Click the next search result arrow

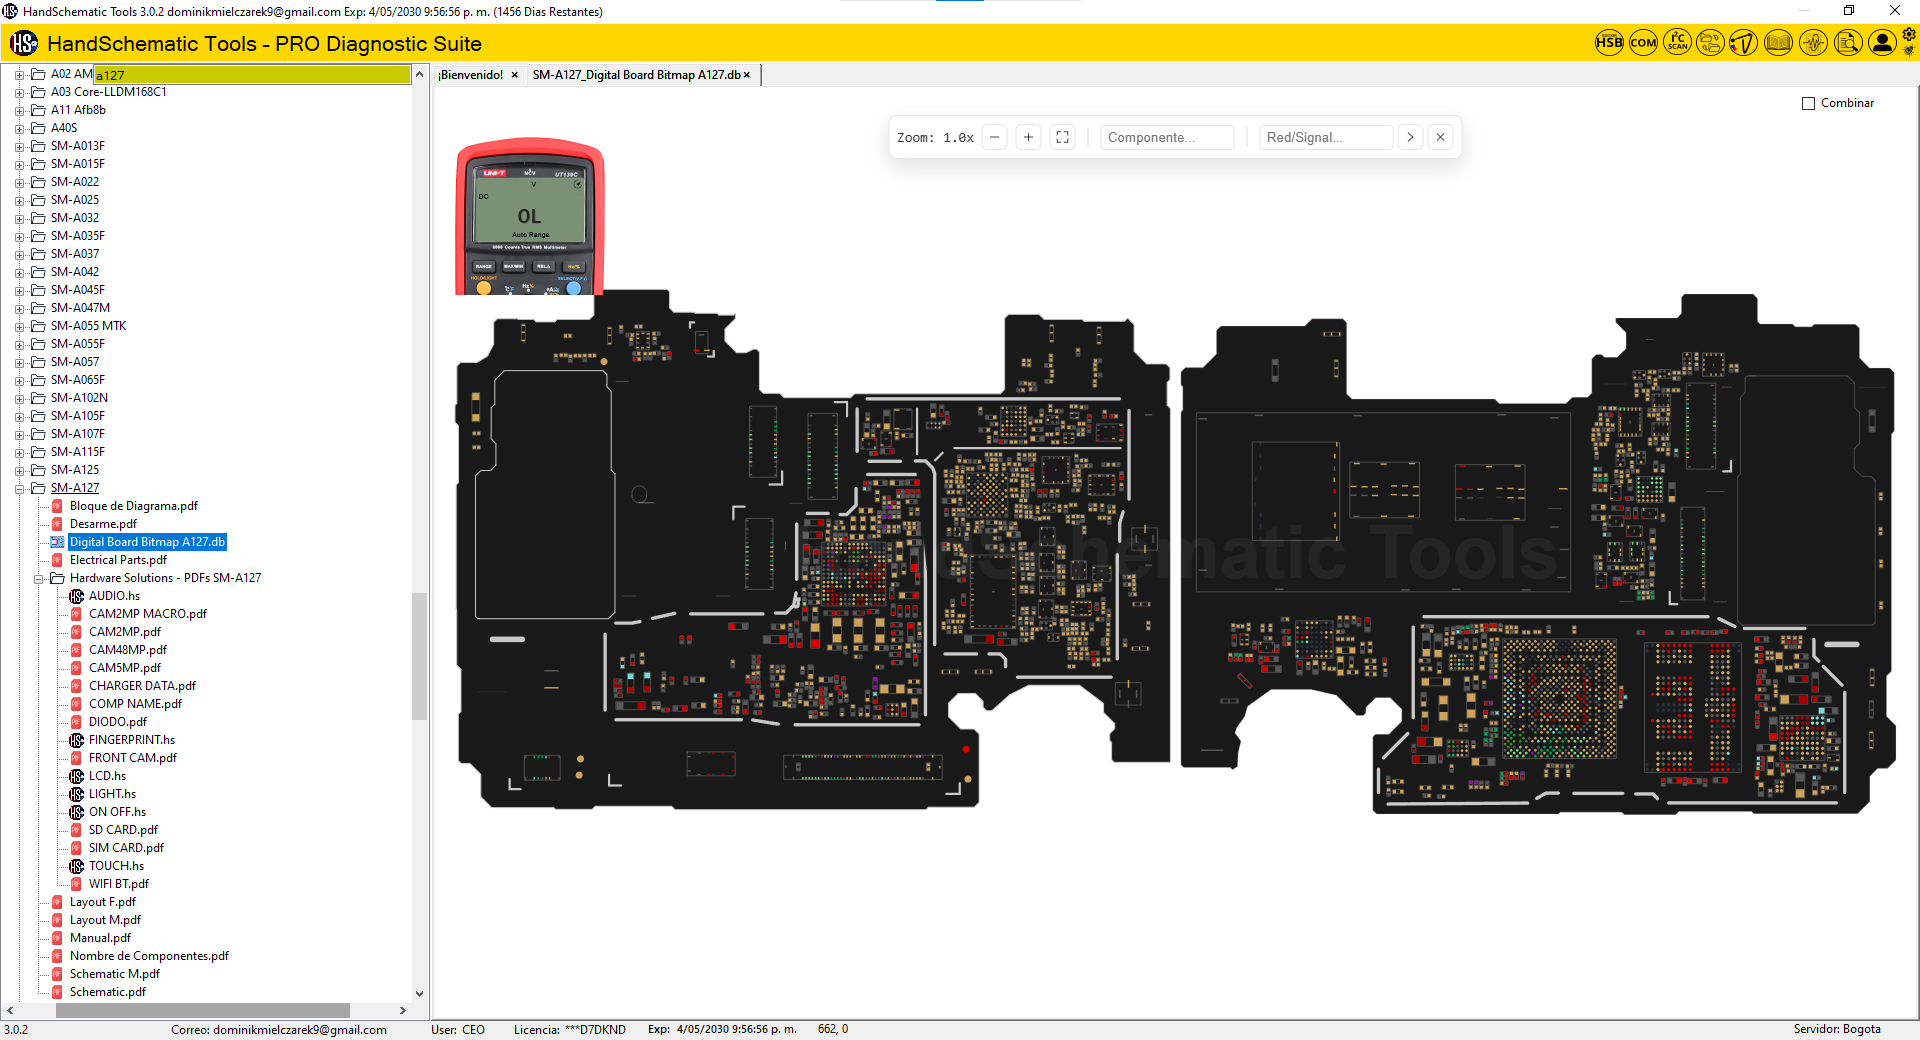click(1410, 138)
